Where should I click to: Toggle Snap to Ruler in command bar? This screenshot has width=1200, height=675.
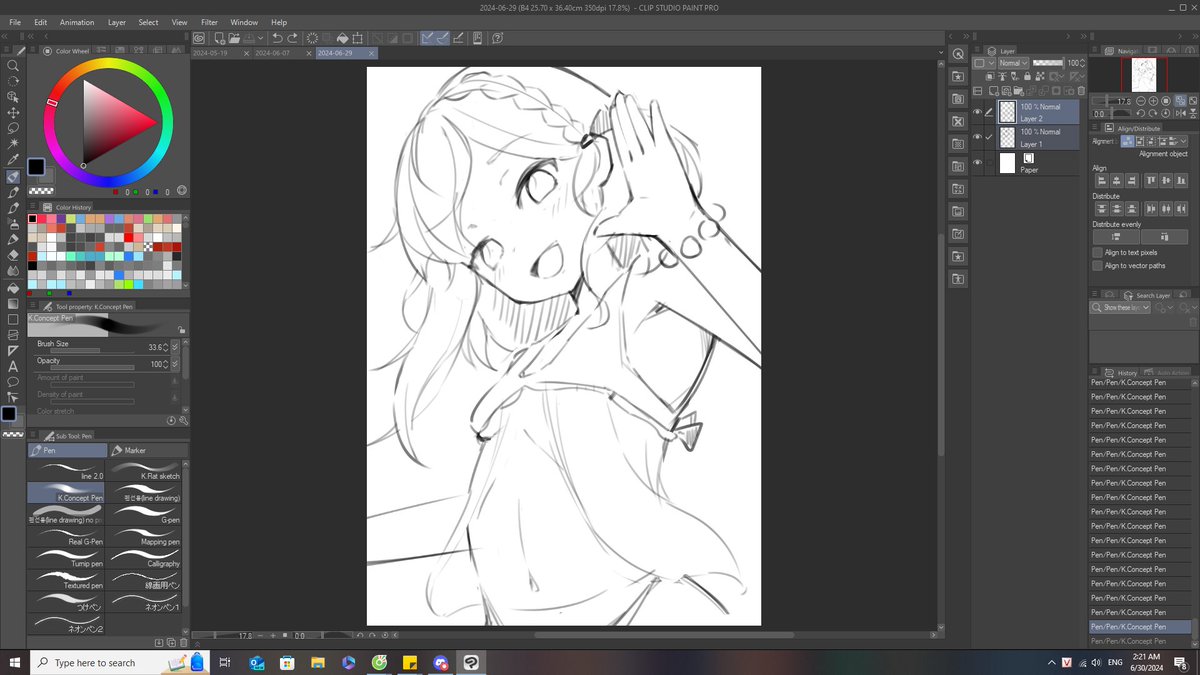tap(426, 38)
